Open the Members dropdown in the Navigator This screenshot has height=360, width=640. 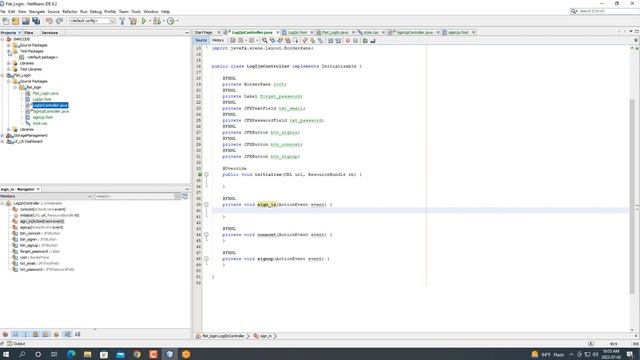[x=46, y=196]
